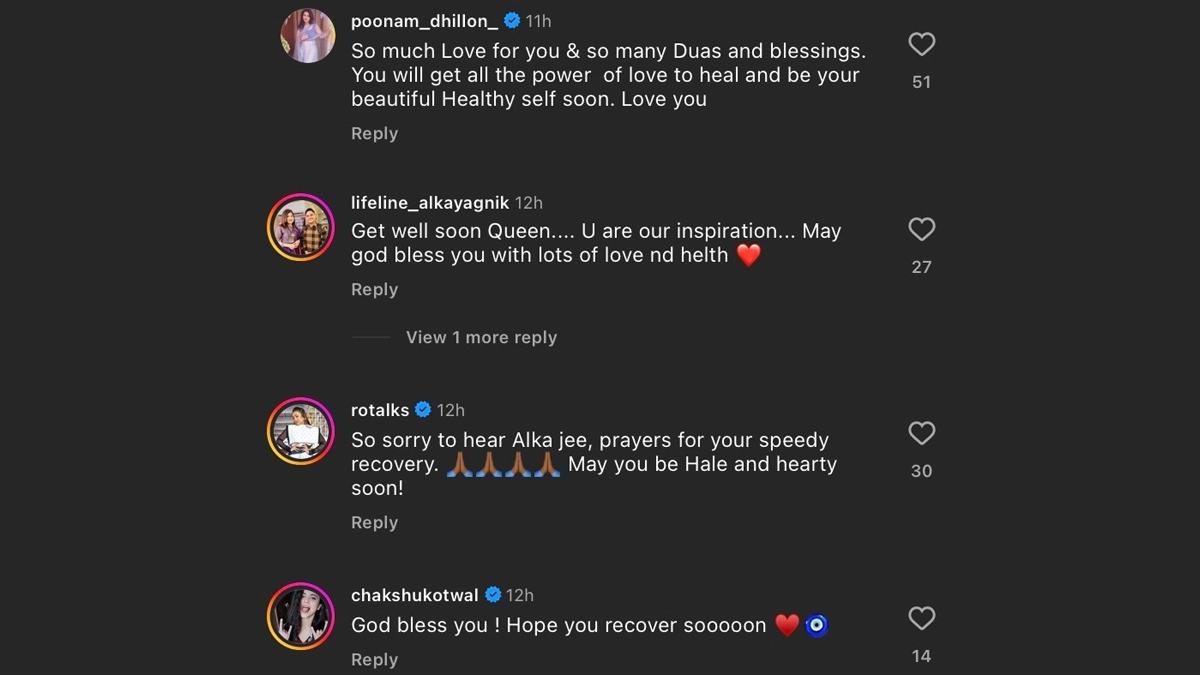View the 51 likes count on poonam's comment
The height and width of the screenshot is (675, 1200).
[921, 82]
